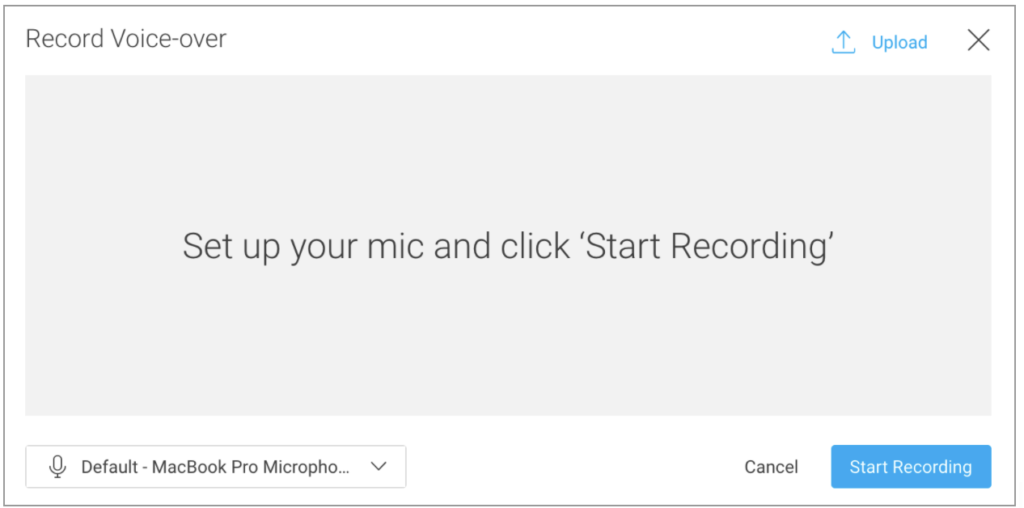Click the blue Start Recording button

(x=910, y=467)
